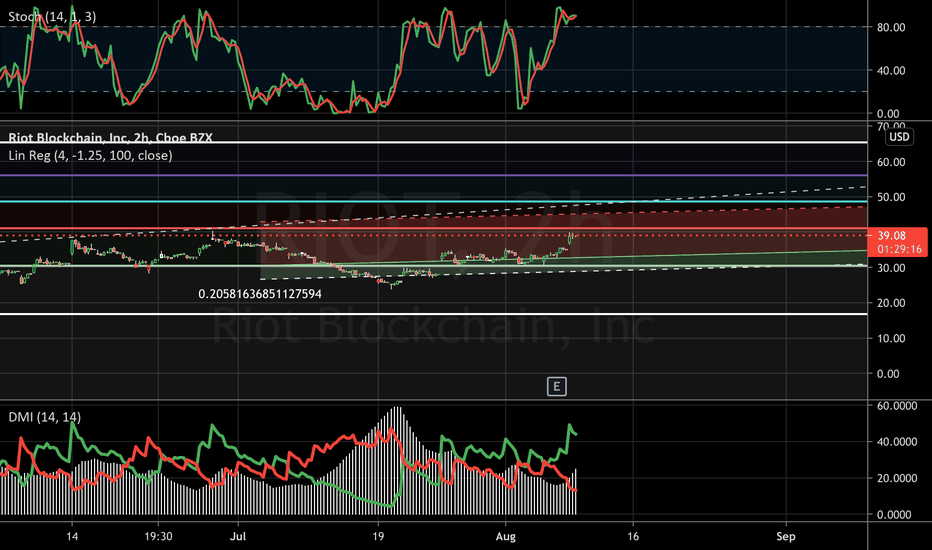Click the 60.00 price scale label
The image size is (932, 550).
[891, 162]
